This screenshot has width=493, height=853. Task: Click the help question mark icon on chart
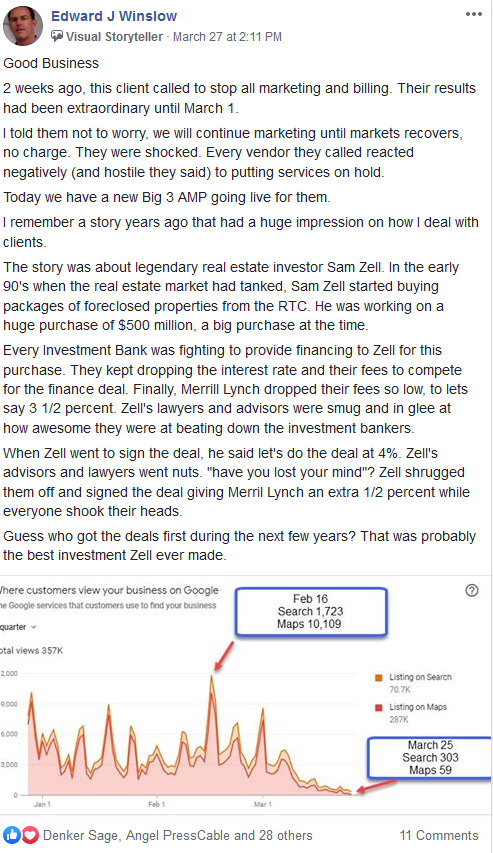click(x=472, y=590)
